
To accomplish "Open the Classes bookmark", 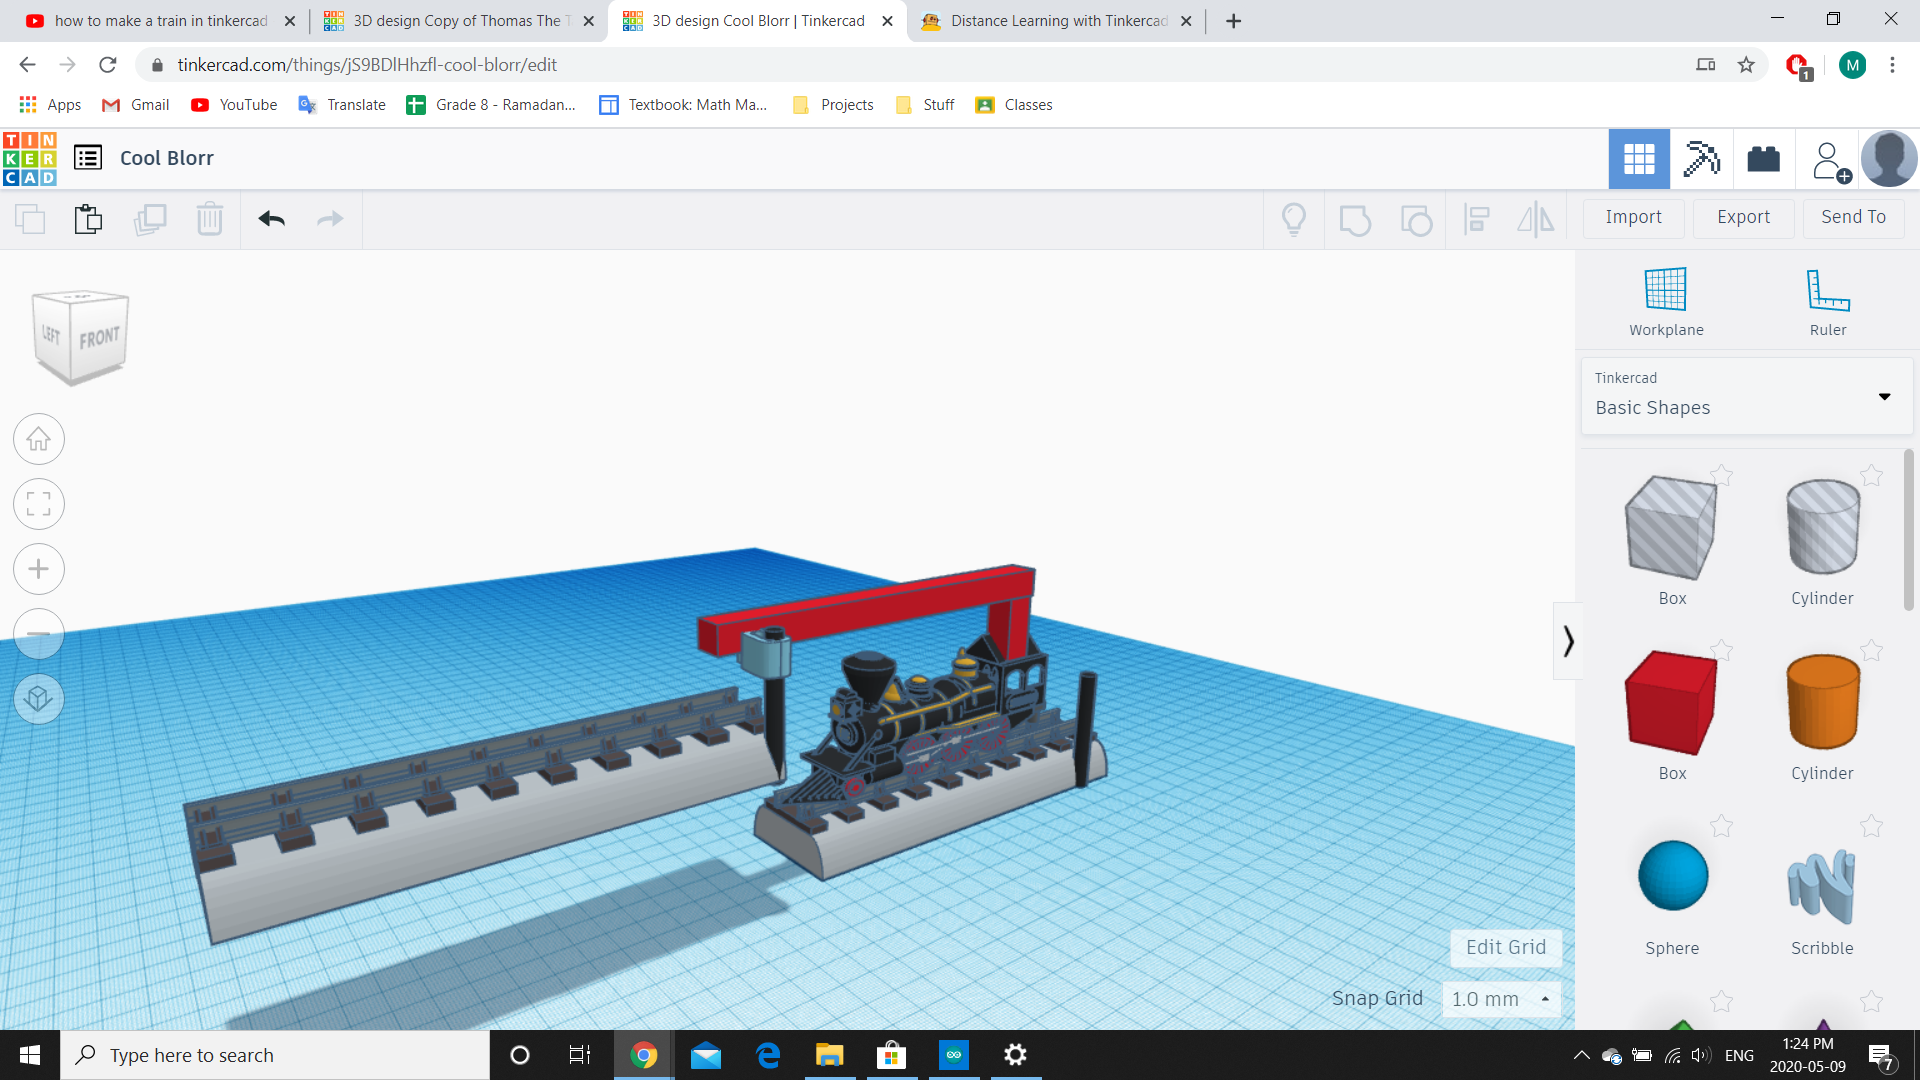I will tap(1014, 105).
